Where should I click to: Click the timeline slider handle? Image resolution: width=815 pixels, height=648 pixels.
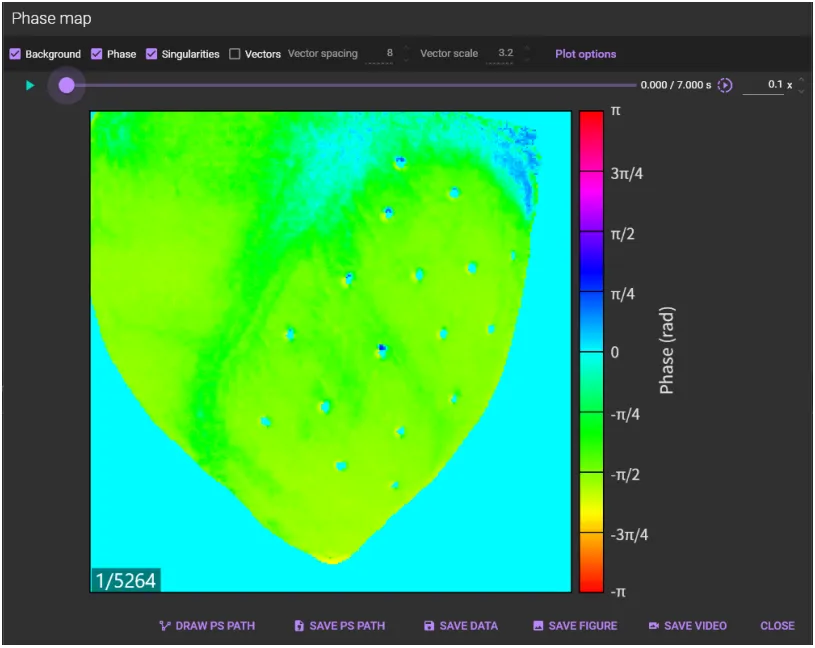(x=66, y=85)
